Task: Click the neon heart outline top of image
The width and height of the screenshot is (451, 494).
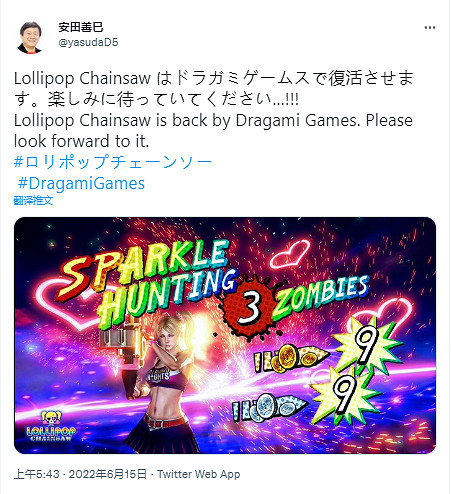Action: click(x=289, y=254)
